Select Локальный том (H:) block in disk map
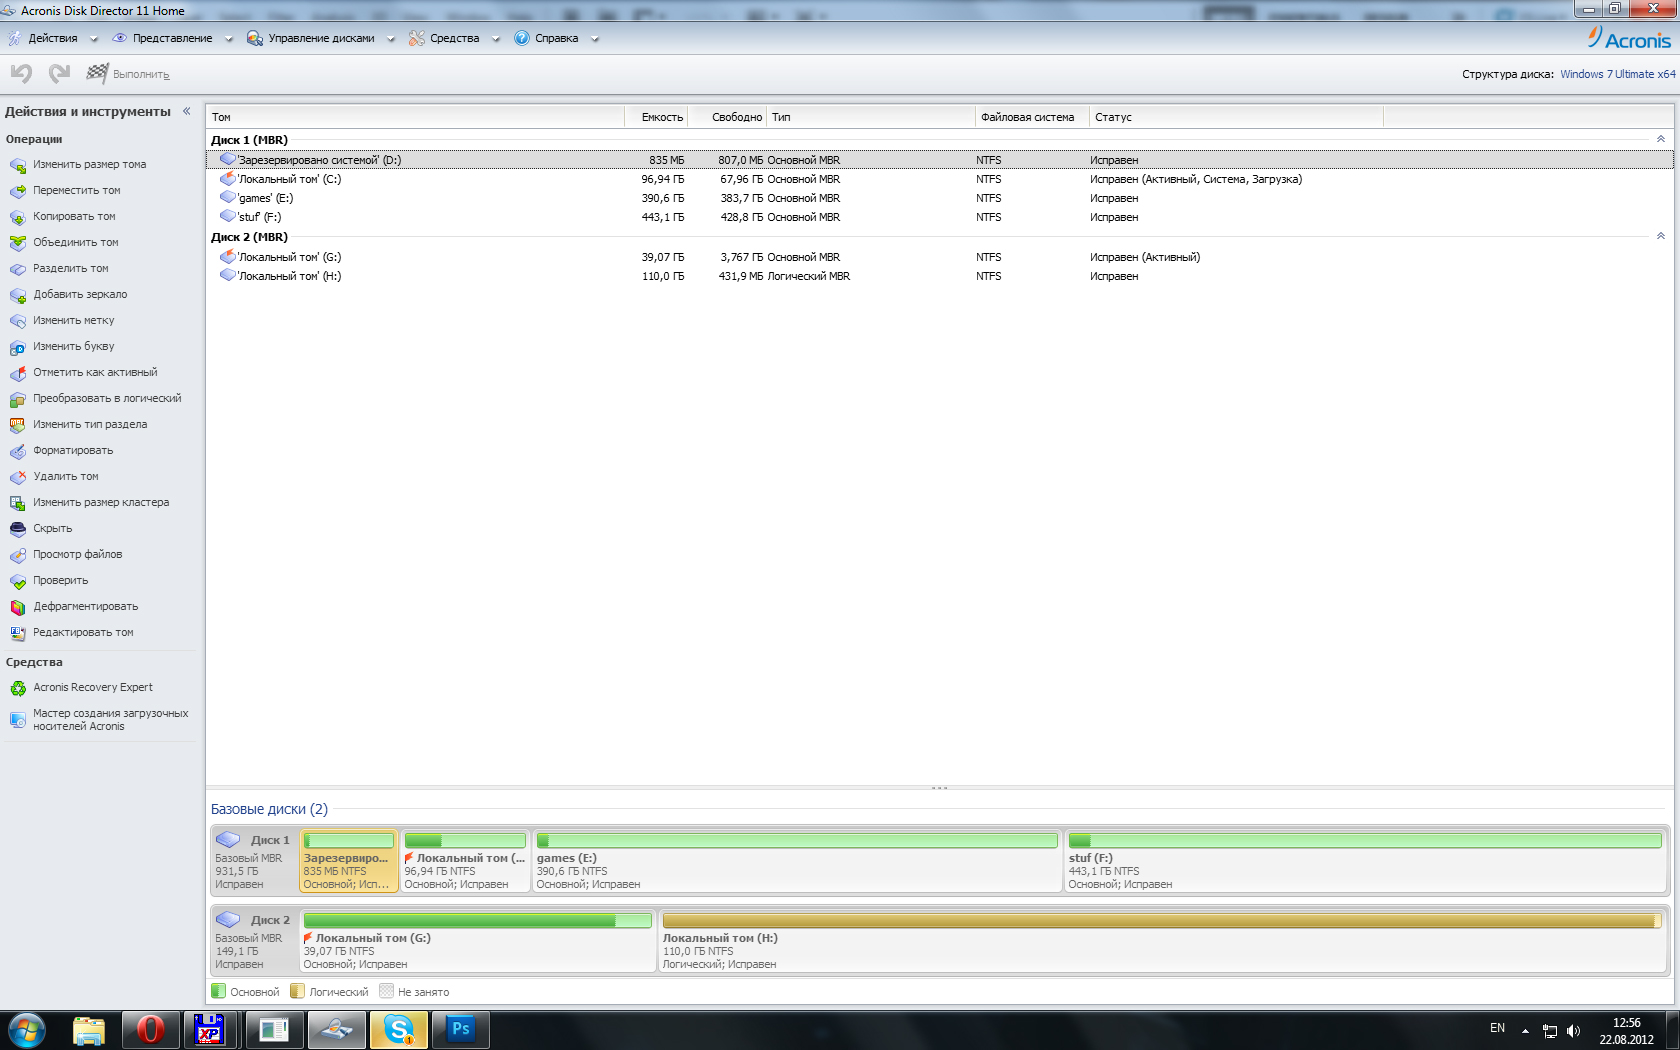The width and height of the screenshot is (1680, 1050). coord(1162,941)
